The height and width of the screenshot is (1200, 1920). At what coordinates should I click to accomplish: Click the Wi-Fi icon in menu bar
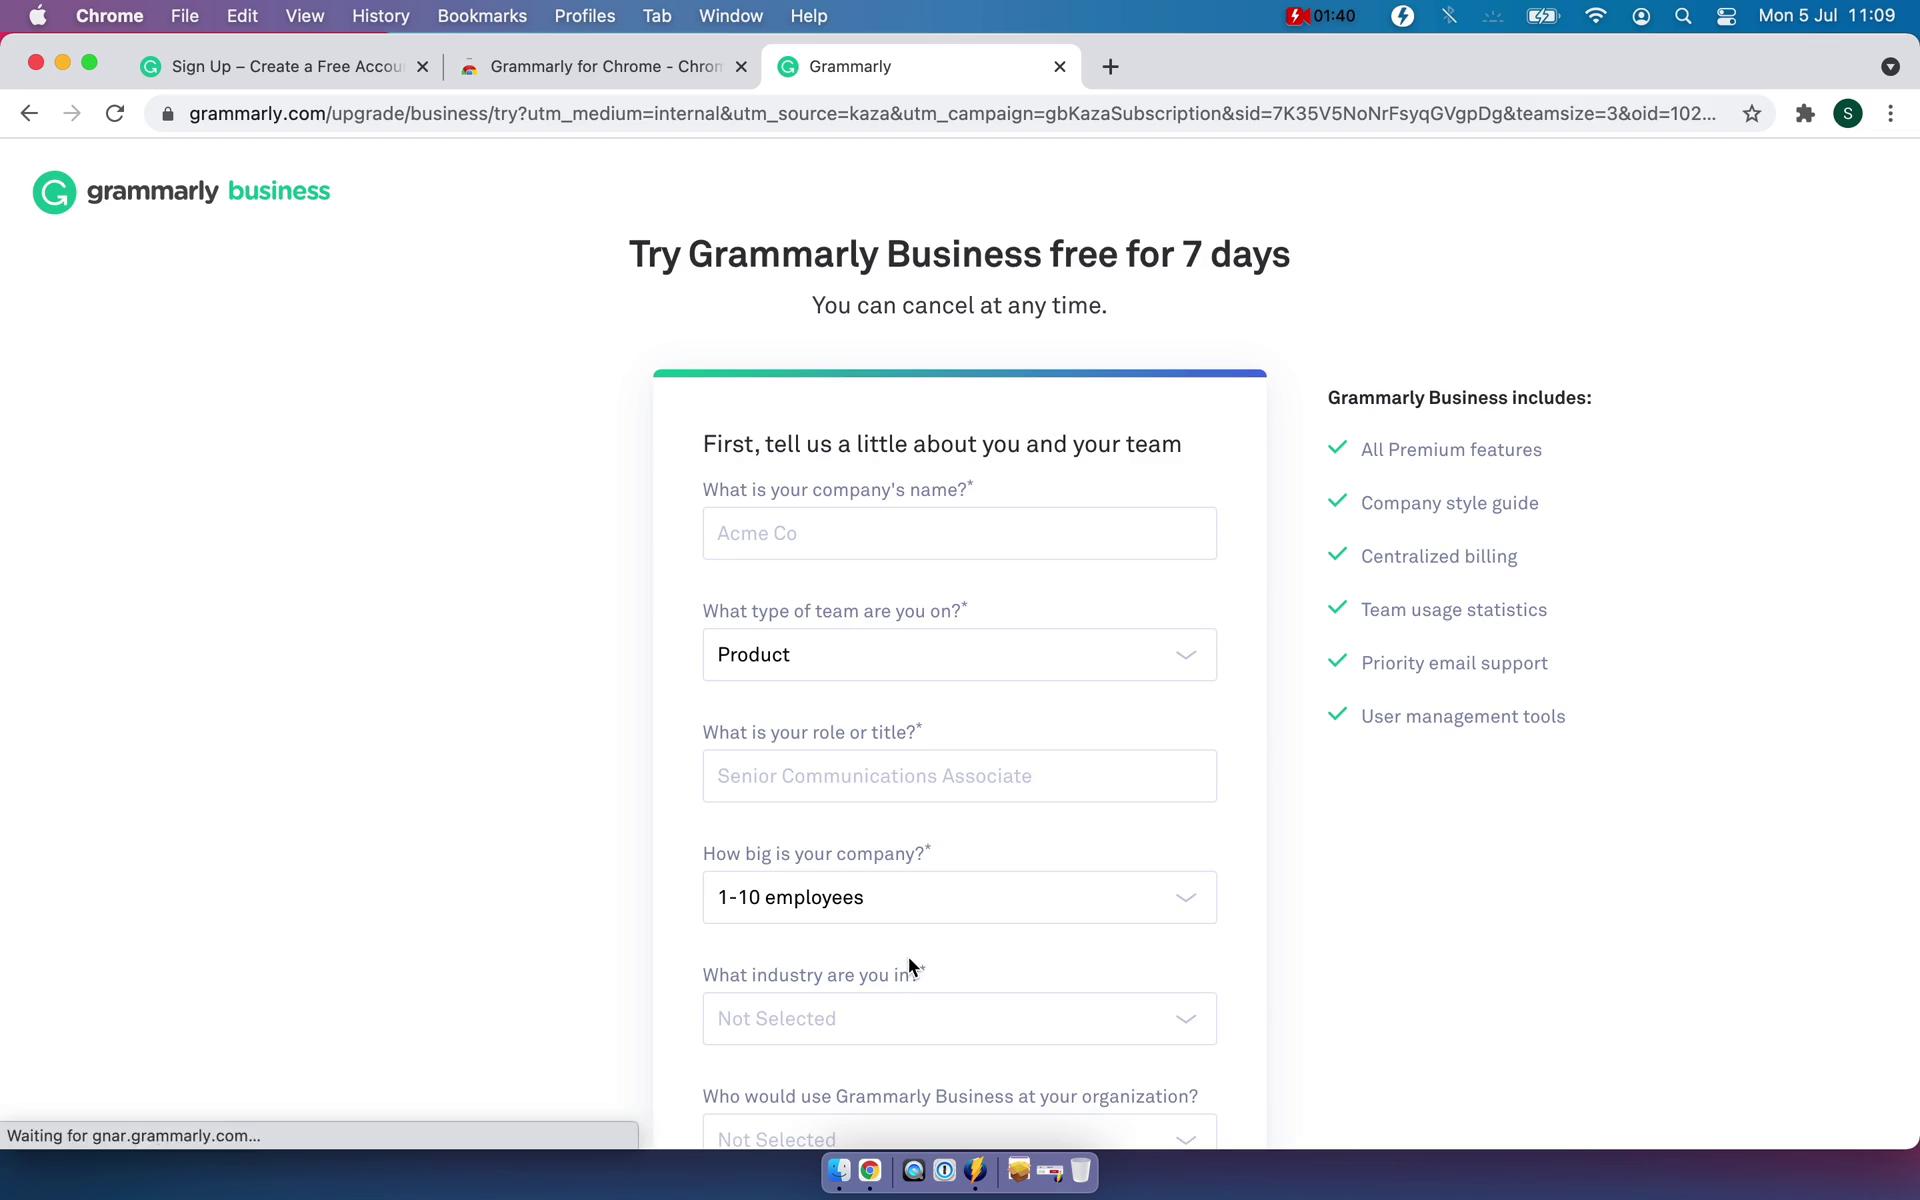click(x=1597, y=17)
